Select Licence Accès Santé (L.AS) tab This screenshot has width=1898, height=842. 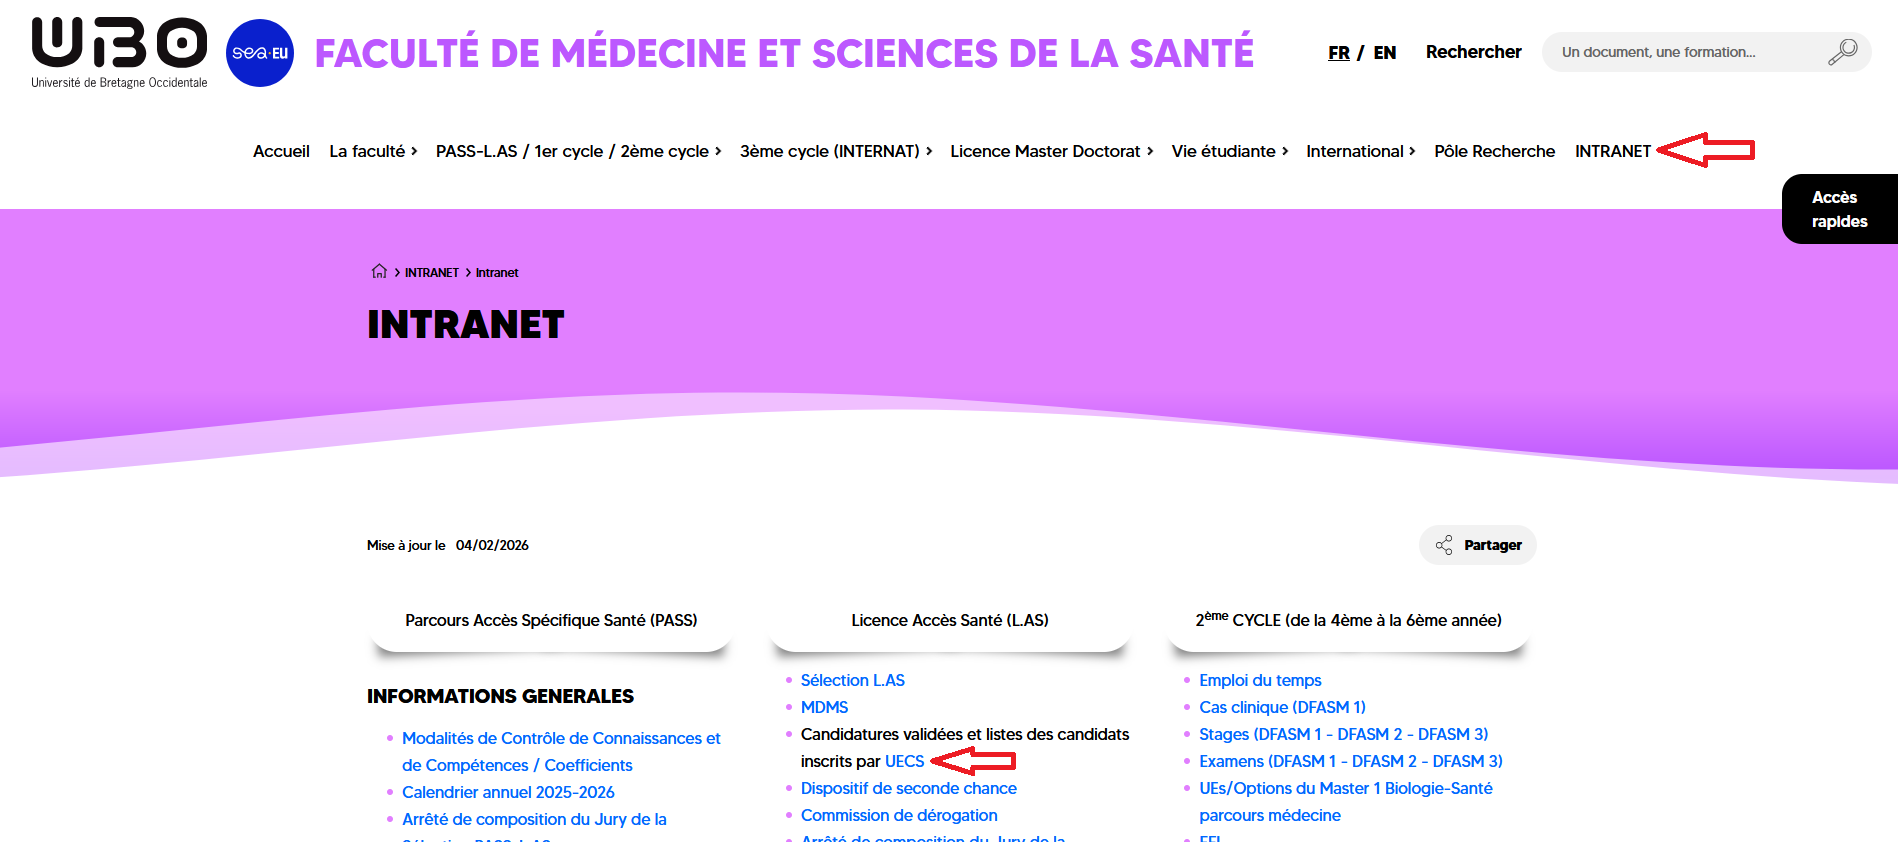[x=950, y=620]
